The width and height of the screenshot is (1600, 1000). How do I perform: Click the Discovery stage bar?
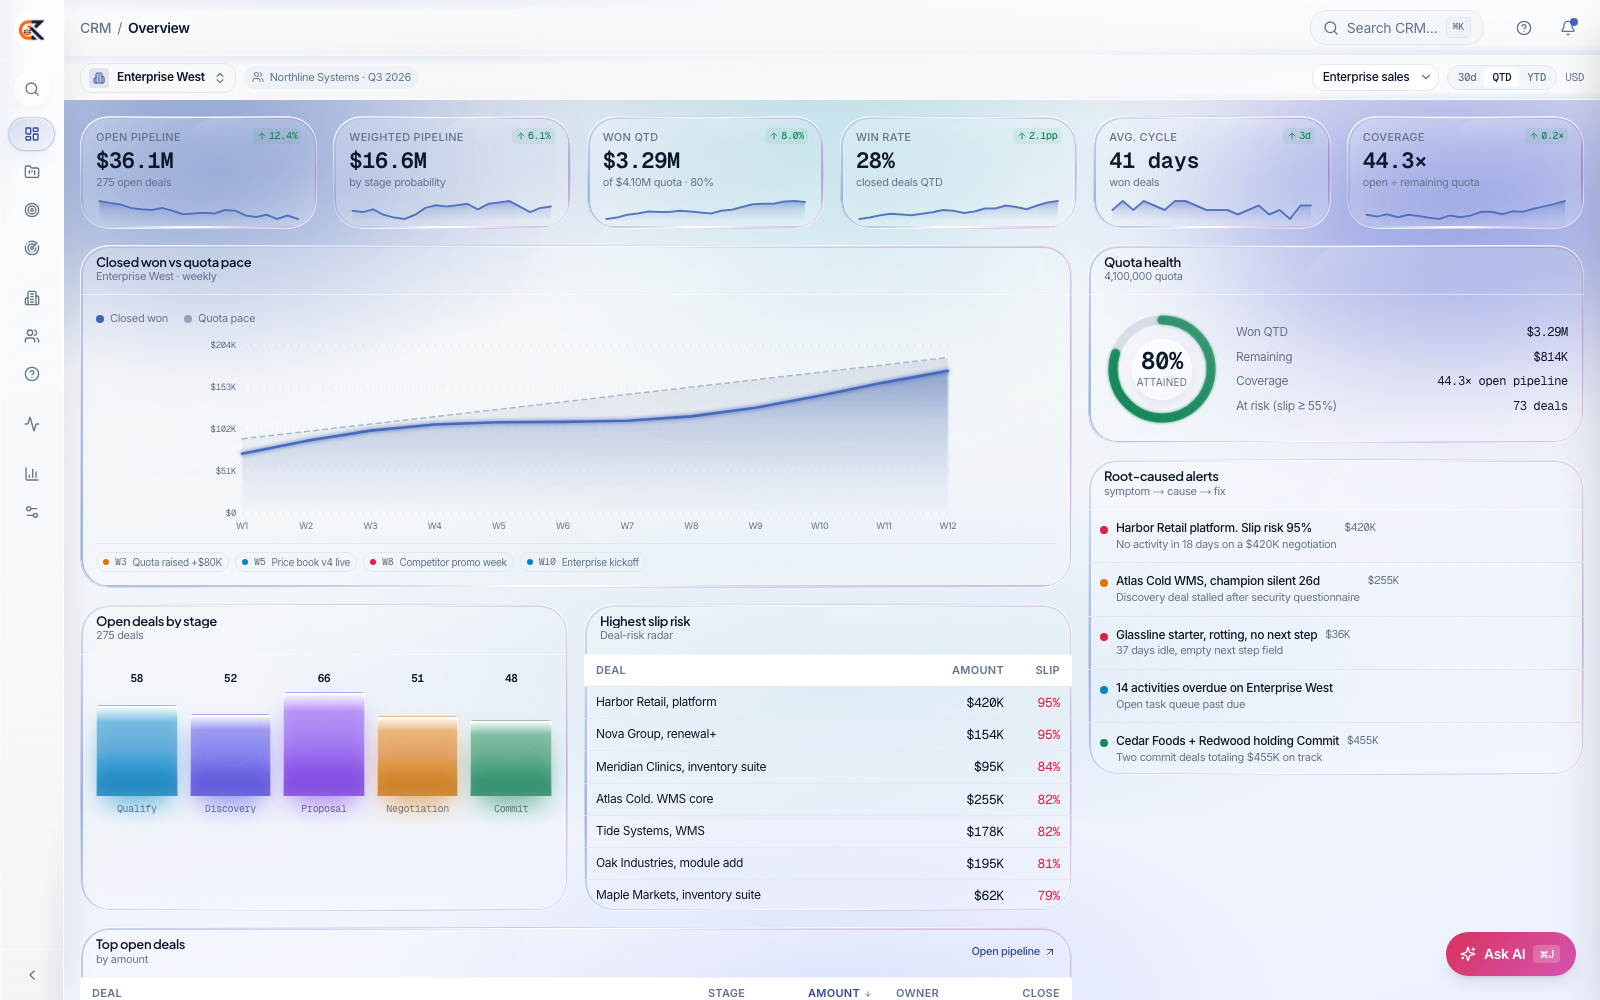pos(230,756)
